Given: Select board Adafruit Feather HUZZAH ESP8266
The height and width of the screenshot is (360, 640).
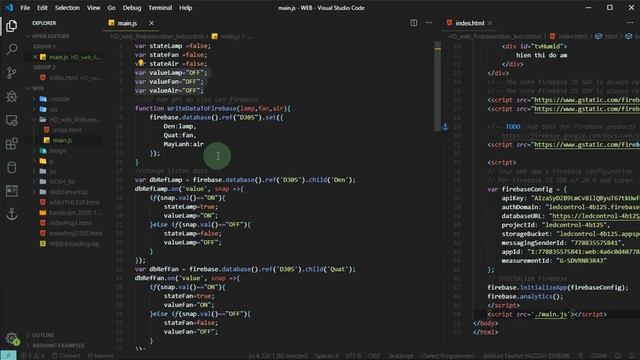Looking at the screenshot, I should 527,356.
